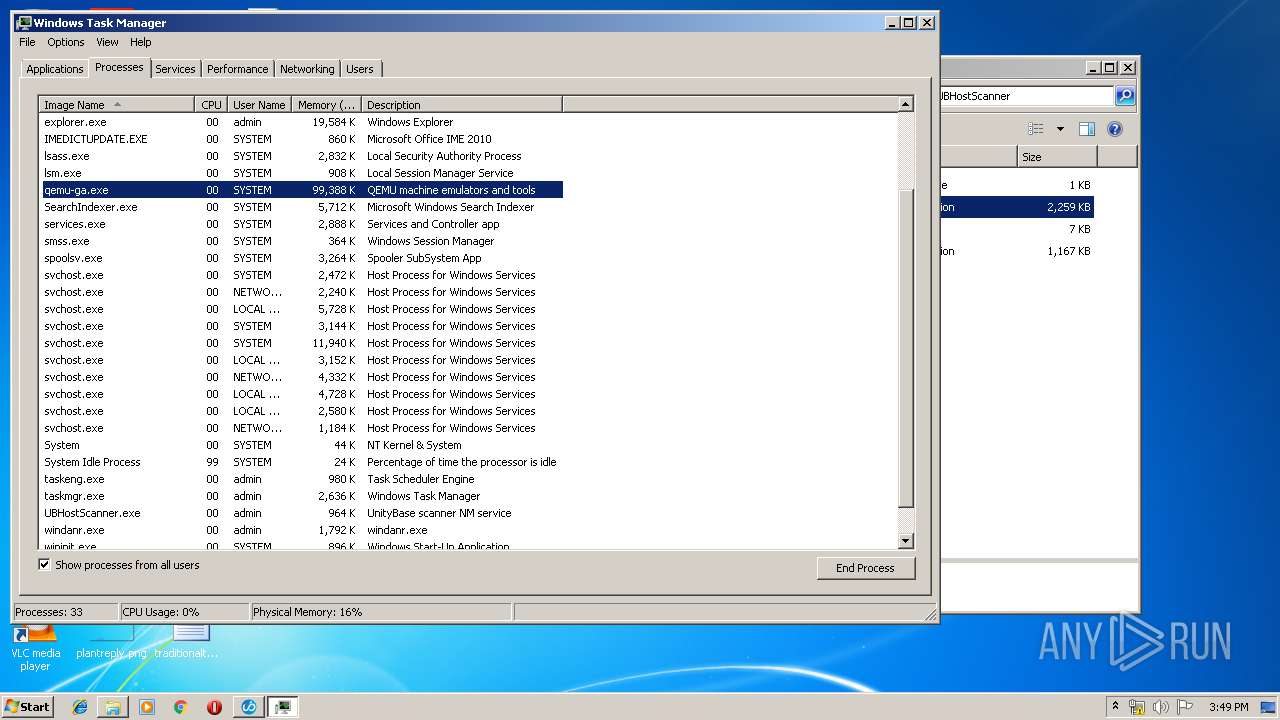Open the File menu

click(x=27, y=42)
